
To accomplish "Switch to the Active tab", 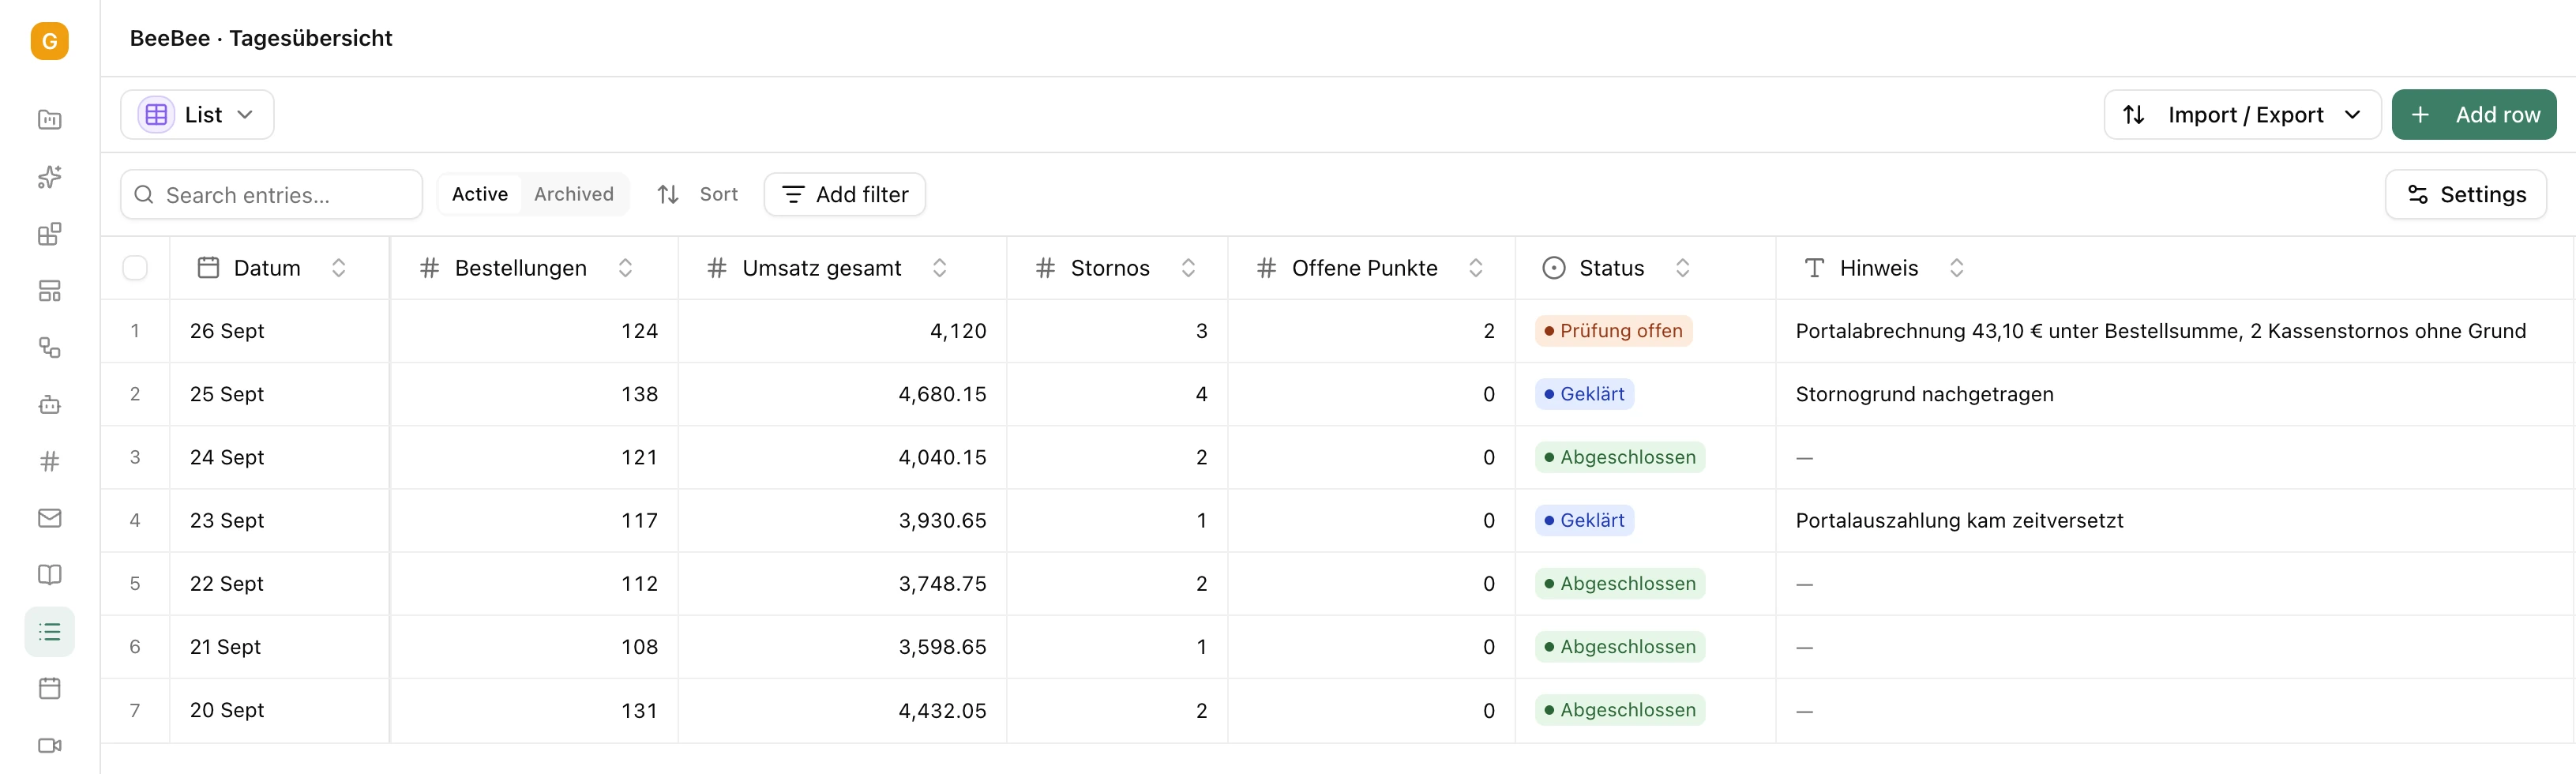I will pos(480,194).
